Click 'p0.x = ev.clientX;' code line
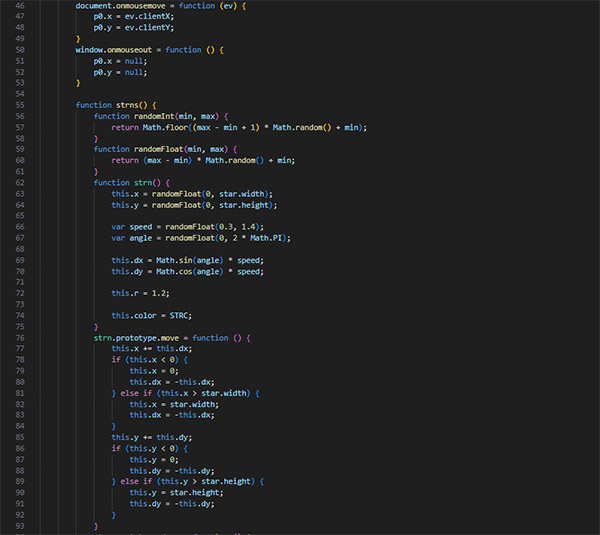Viewport: 600px width, 535px height. click(134, 16)
